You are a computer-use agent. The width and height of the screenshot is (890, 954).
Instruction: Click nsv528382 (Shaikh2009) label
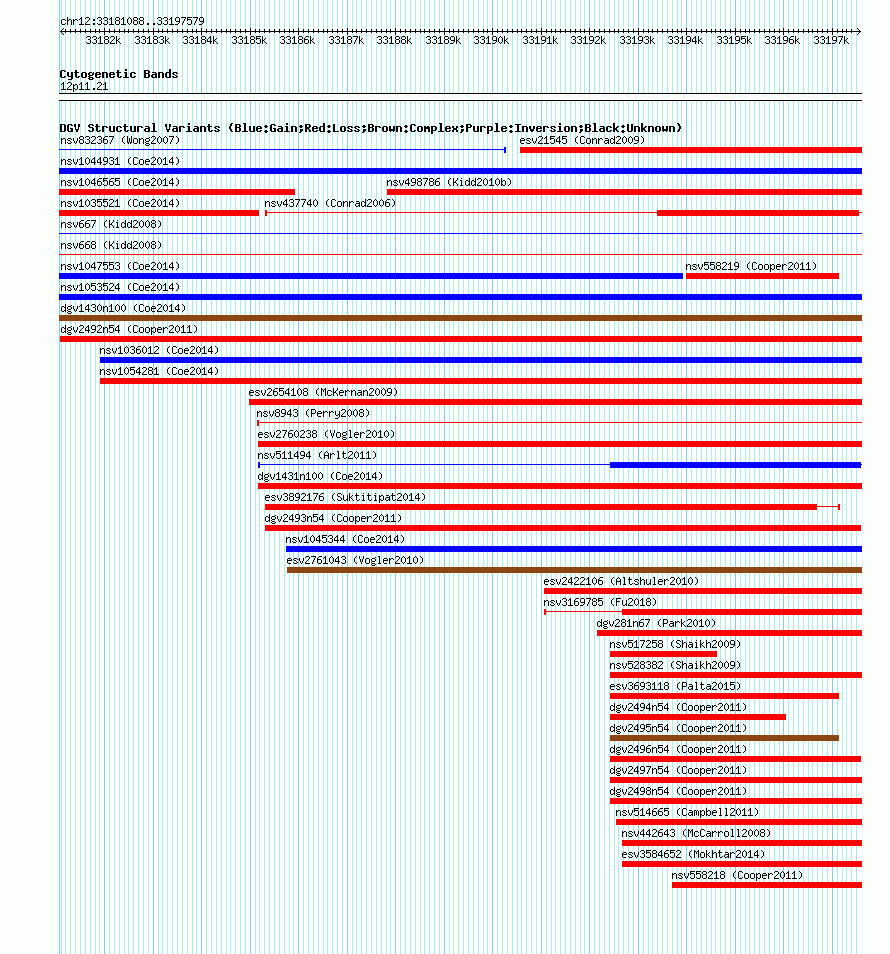tap(675, 665)
